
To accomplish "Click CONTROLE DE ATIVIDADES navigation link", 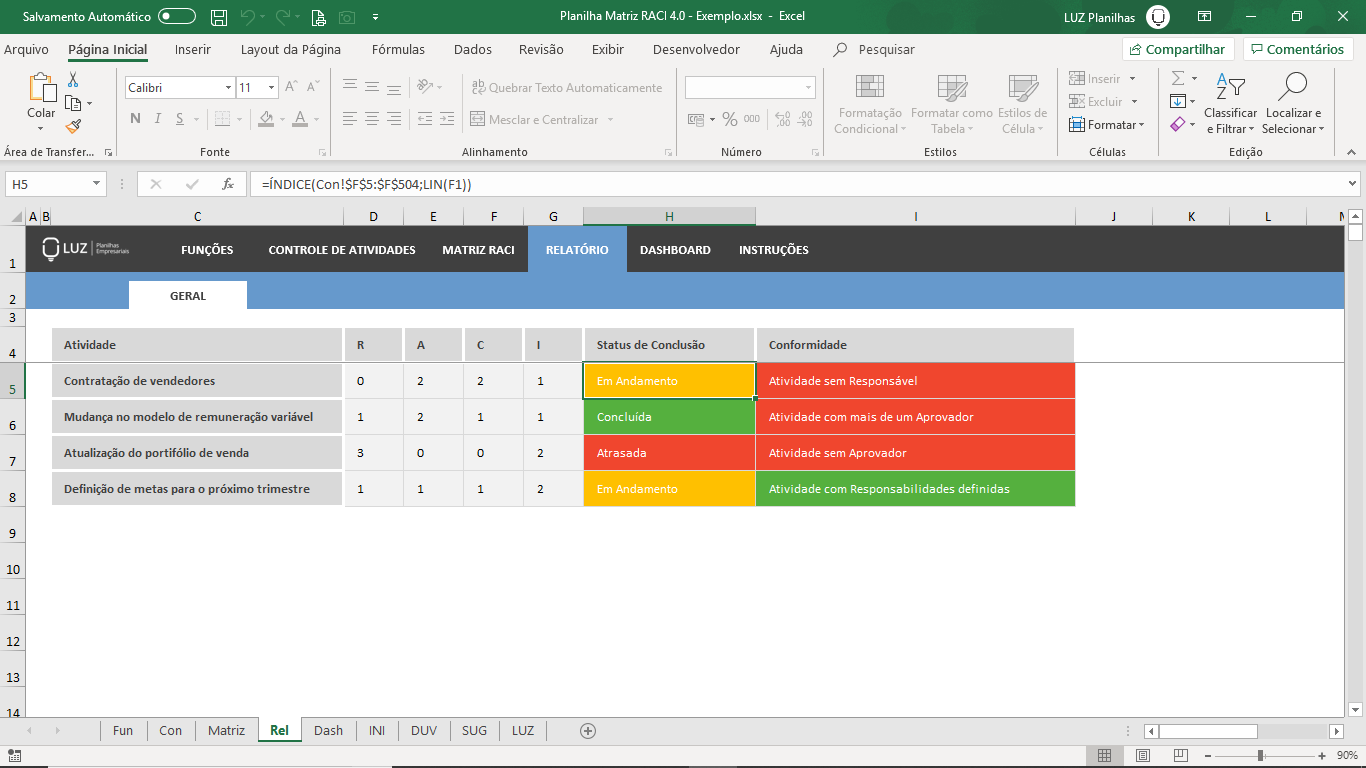I will (x=342, y=250).
